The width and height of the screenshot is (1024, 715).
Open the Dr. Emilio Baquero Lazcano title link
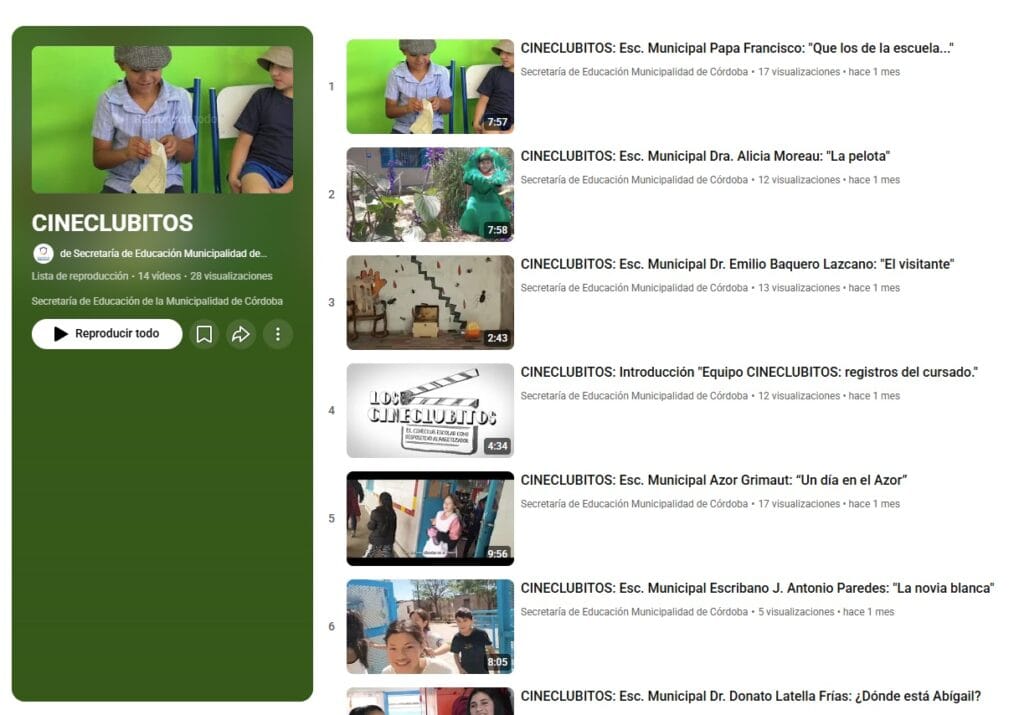(737, 264)
